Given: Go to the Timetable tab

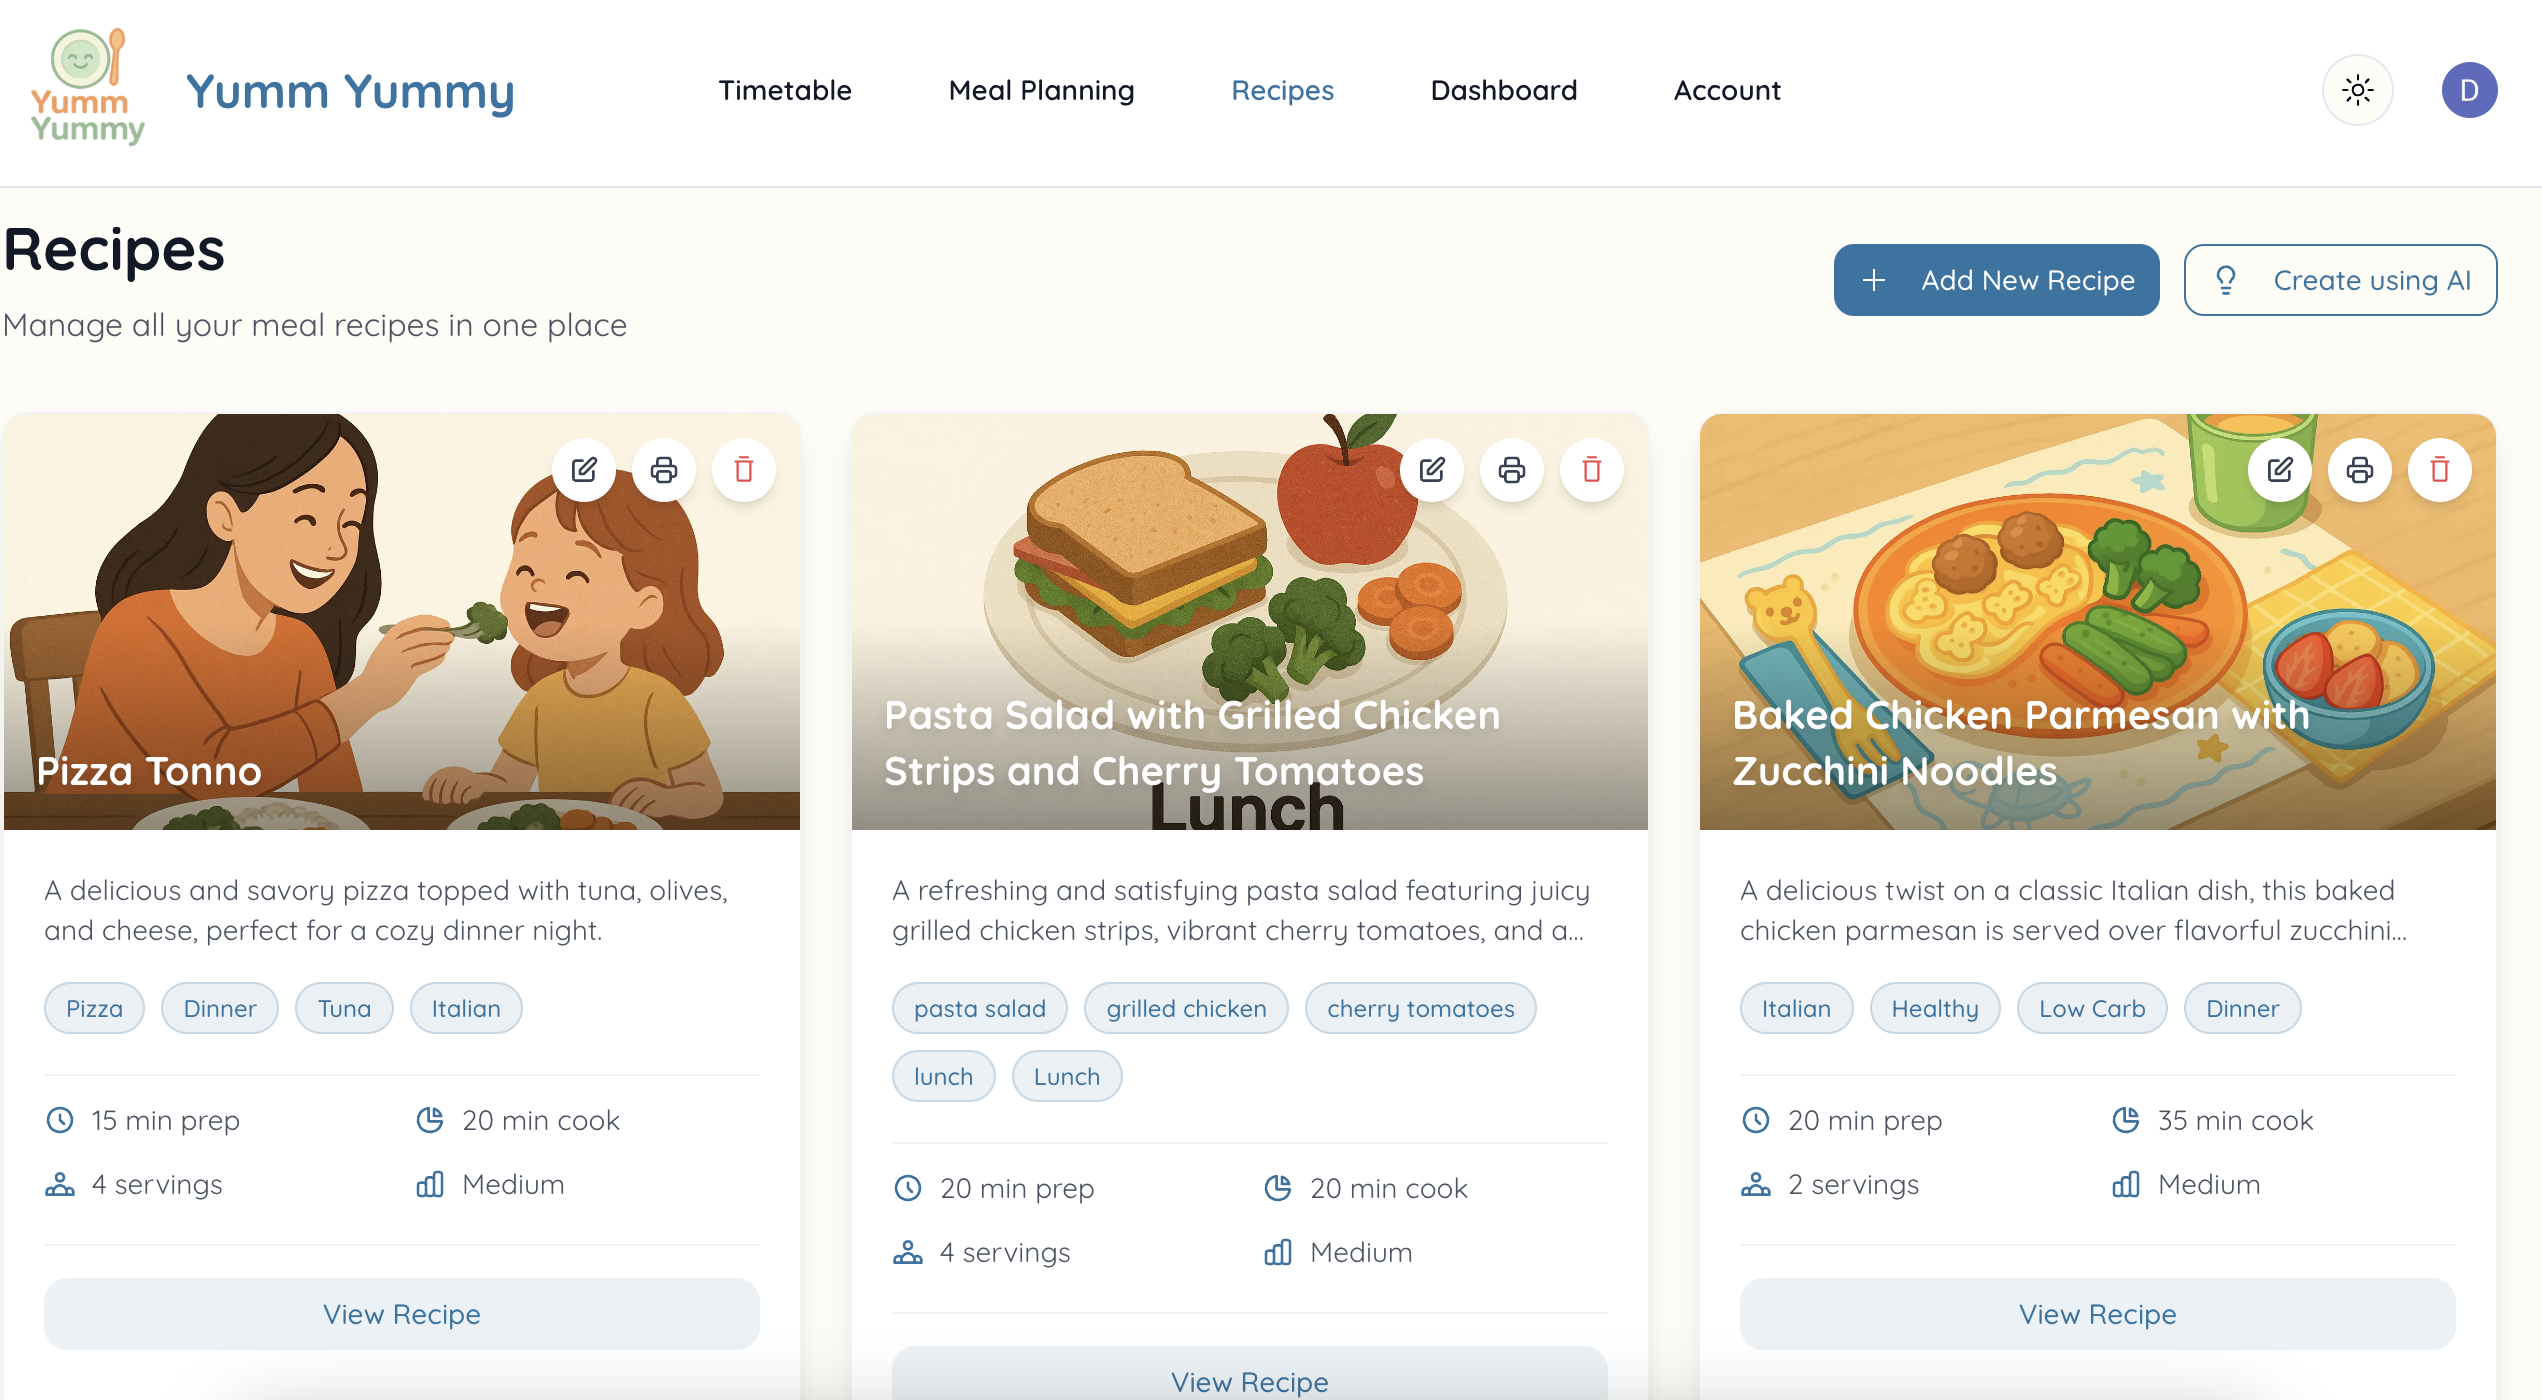Looking at the screenshot, I should (785, 90).
